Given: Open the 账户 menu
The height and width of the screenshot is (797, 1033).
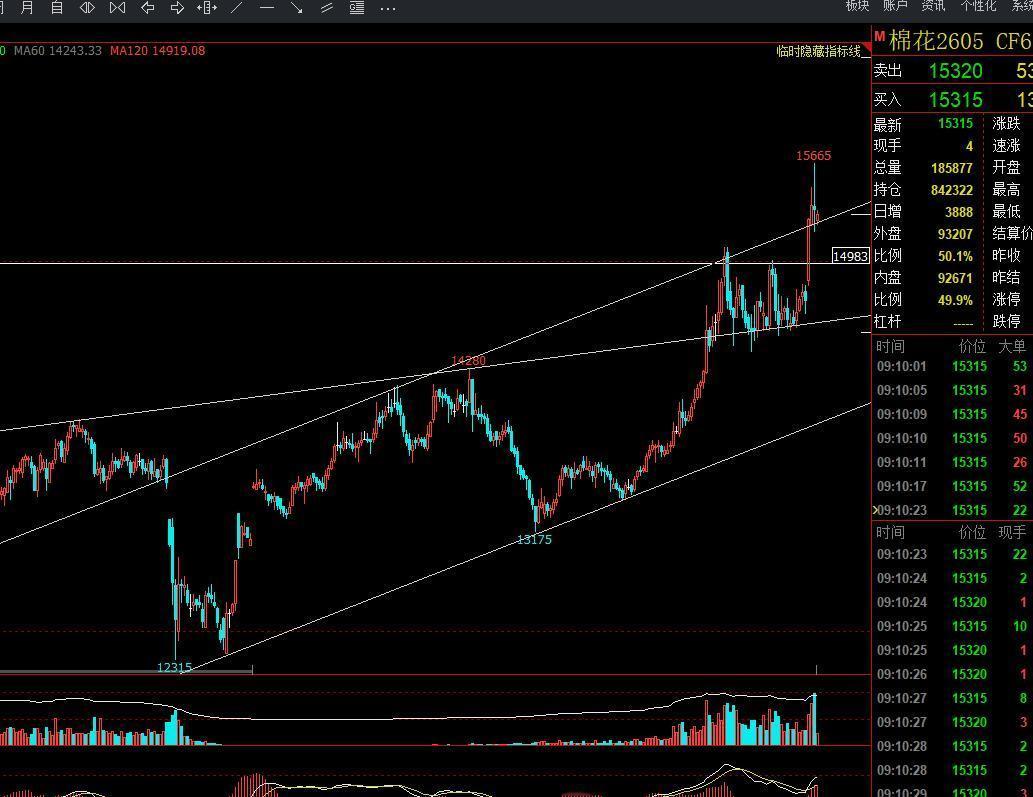Looking at the screenshot, I should pos(895,6).
